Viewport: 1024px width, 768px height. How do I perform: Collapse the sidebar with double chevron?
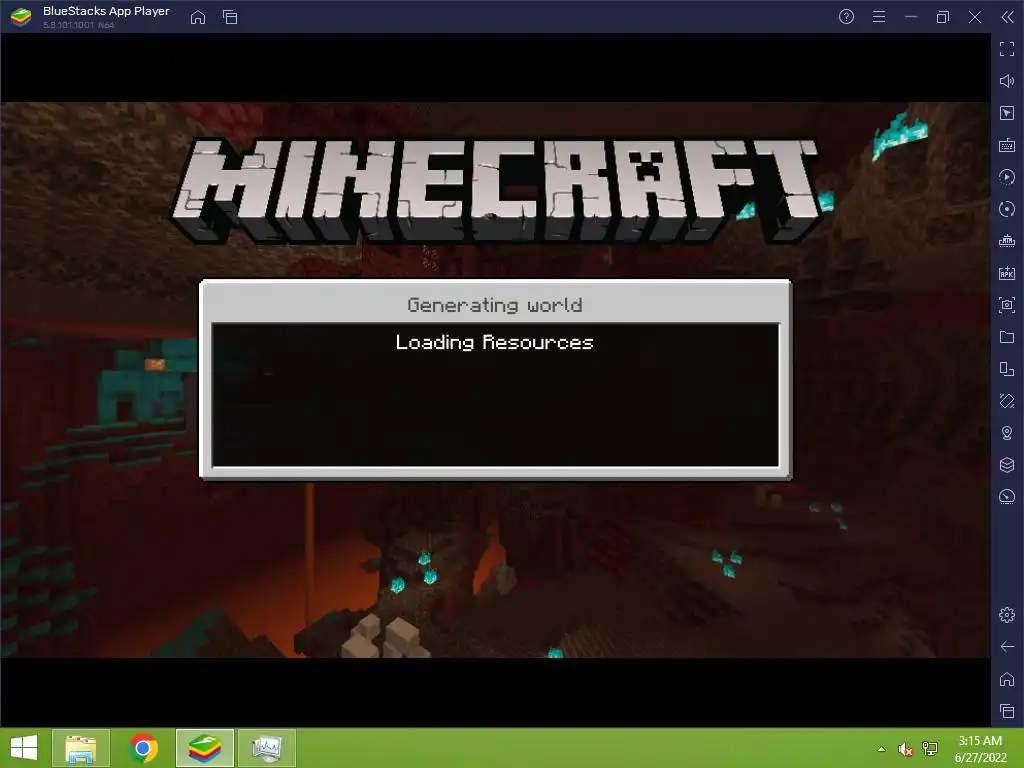coord(1007,17)
